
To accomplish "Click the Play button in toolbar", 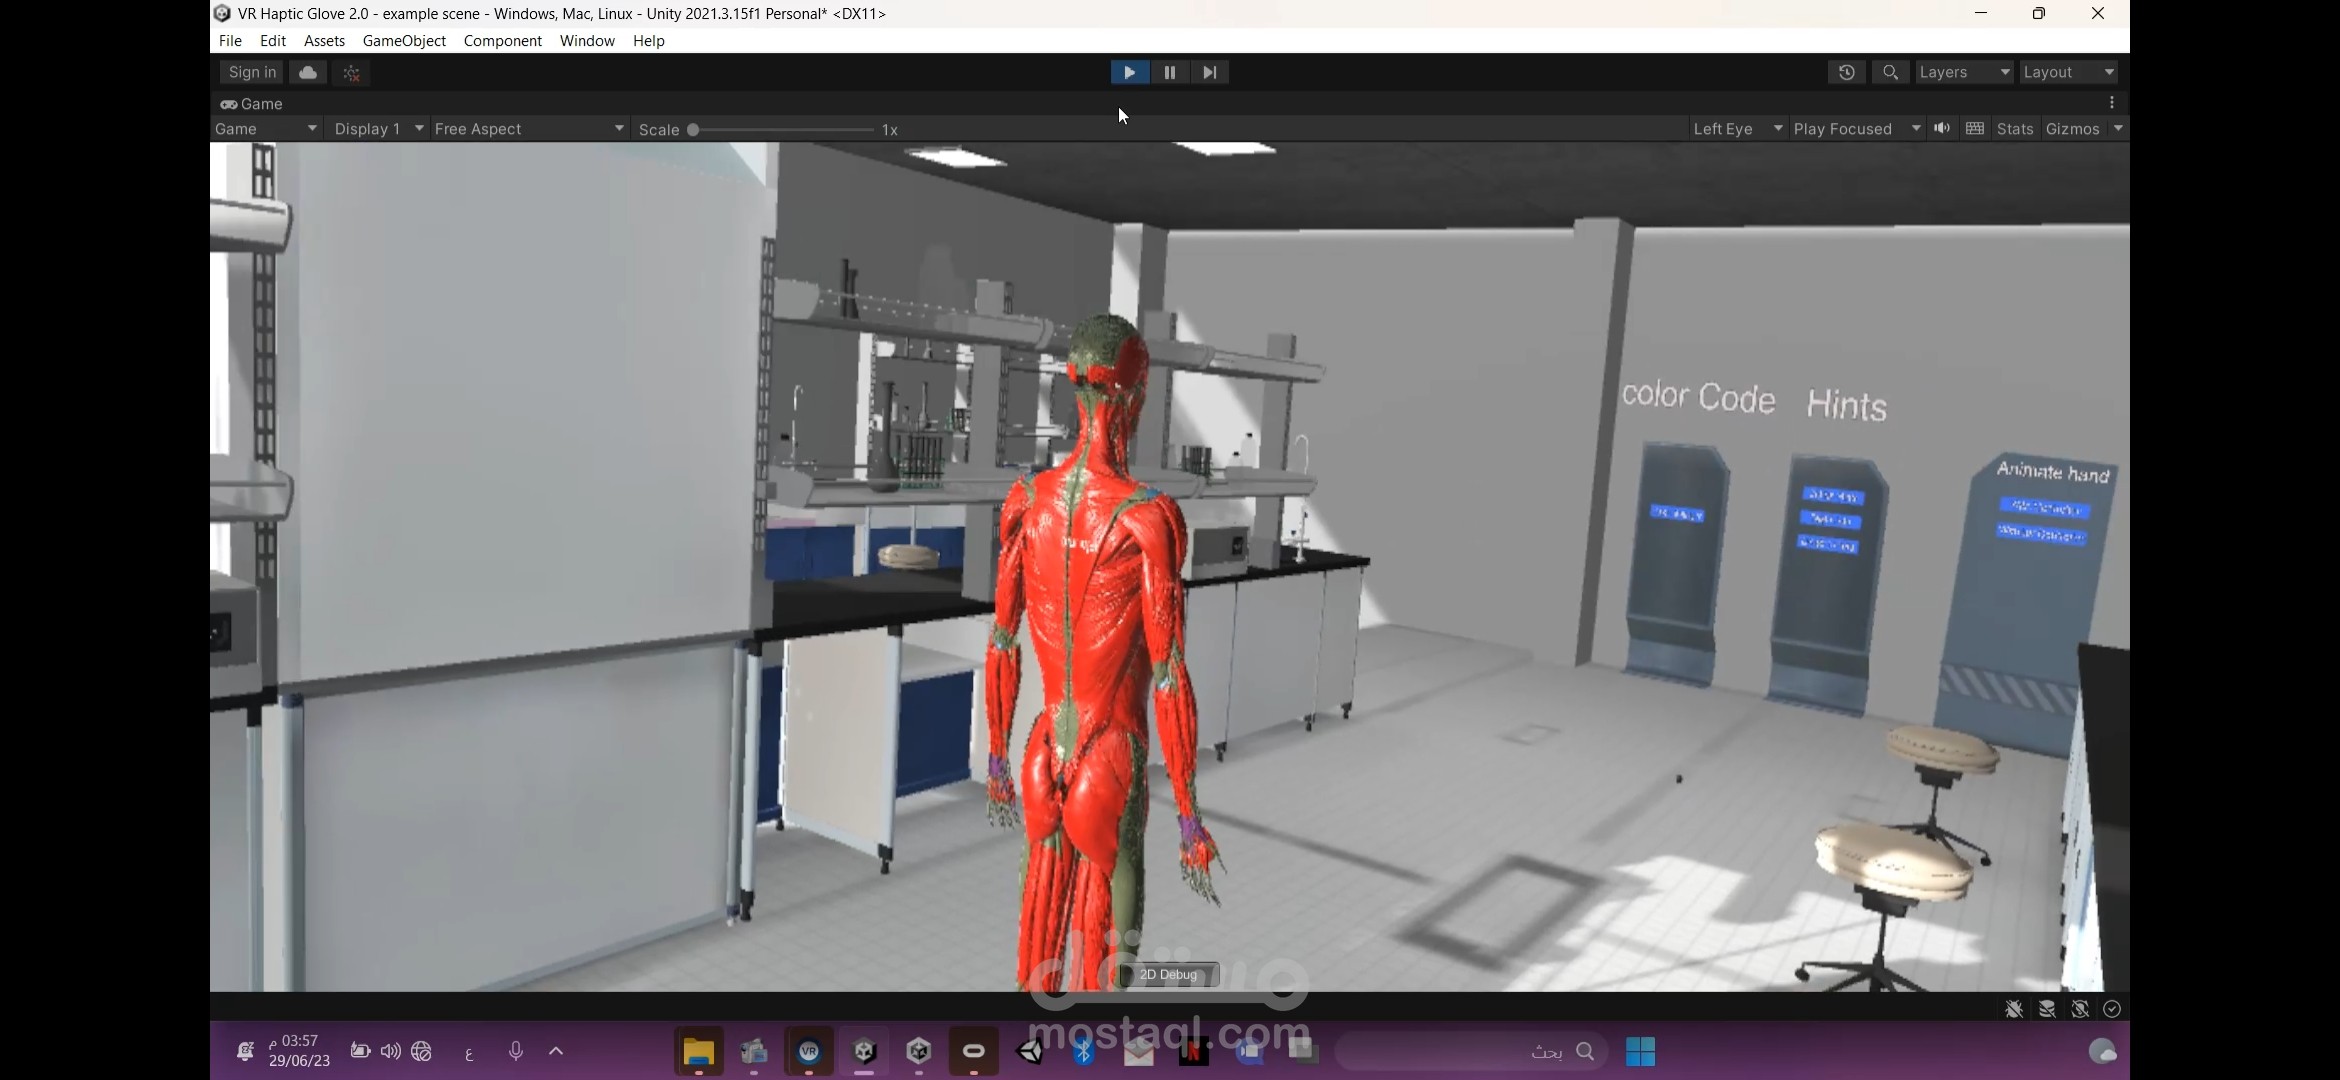I will pyautogui.click(x=1129, y=72).
